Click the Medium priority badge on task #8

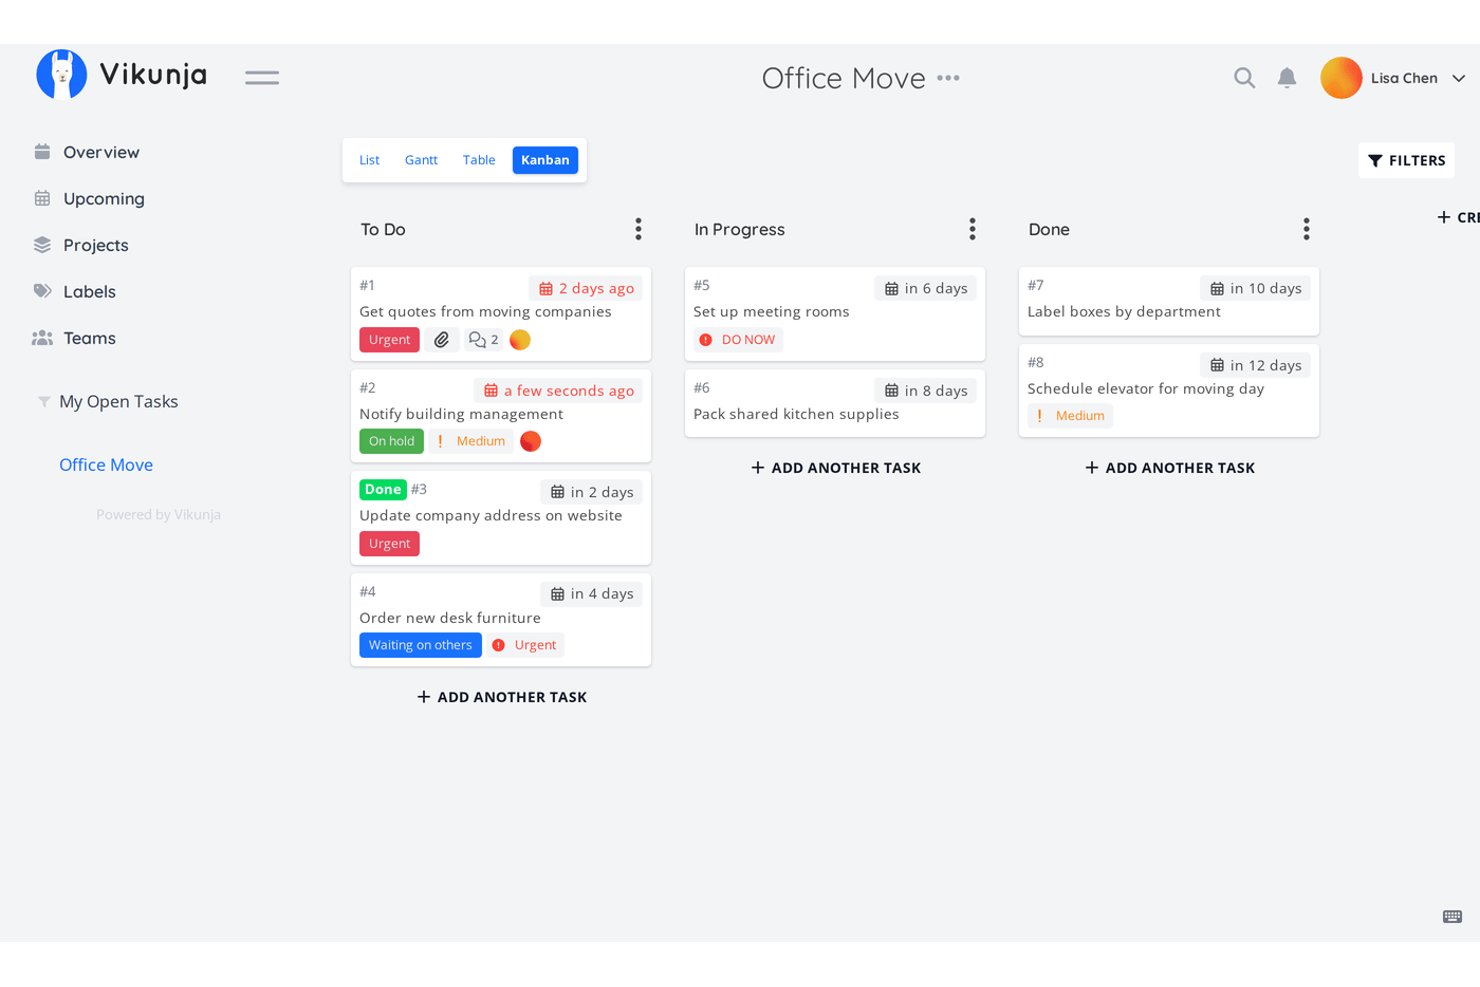[x=1070, y=416]
